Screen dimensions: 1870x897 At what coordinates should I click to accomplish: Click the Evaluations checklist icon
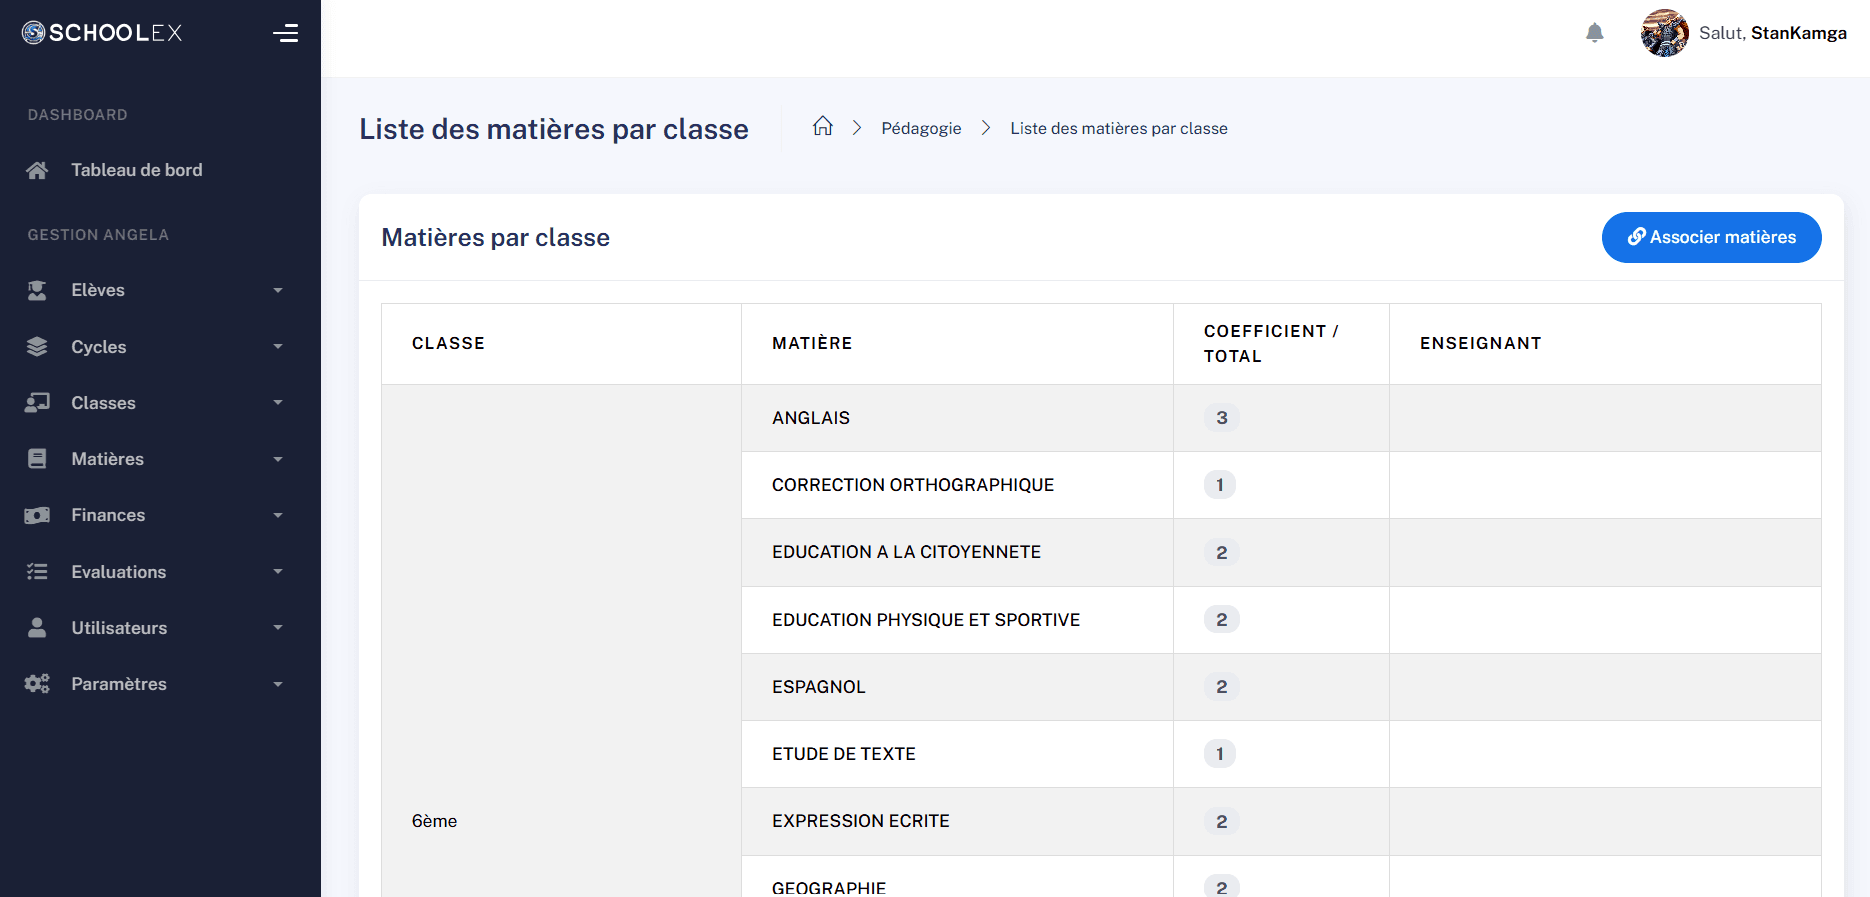click(37, 571)
